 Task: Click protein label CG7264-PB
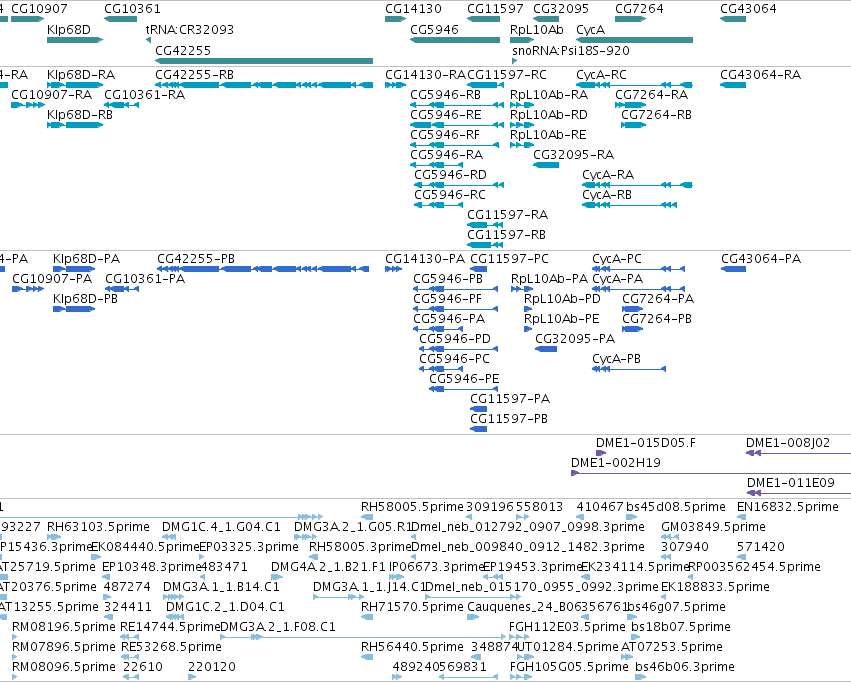pos(657,319)
